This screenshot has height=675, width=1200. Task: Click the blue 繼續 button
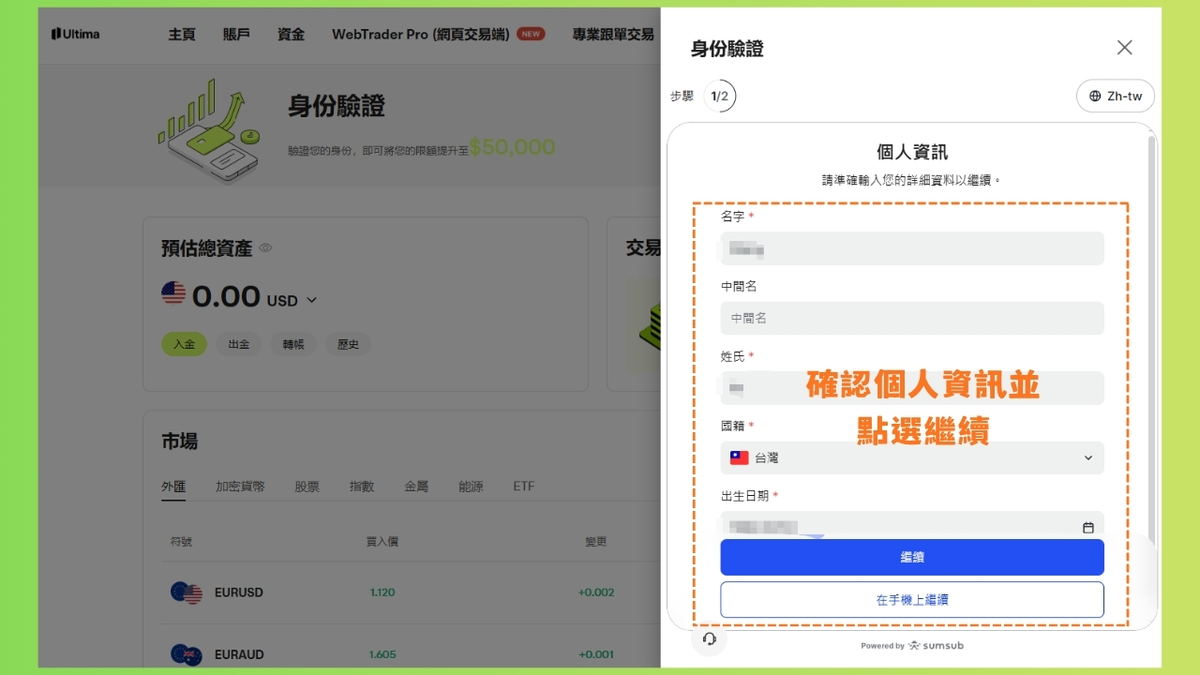(x=912, y=557)
